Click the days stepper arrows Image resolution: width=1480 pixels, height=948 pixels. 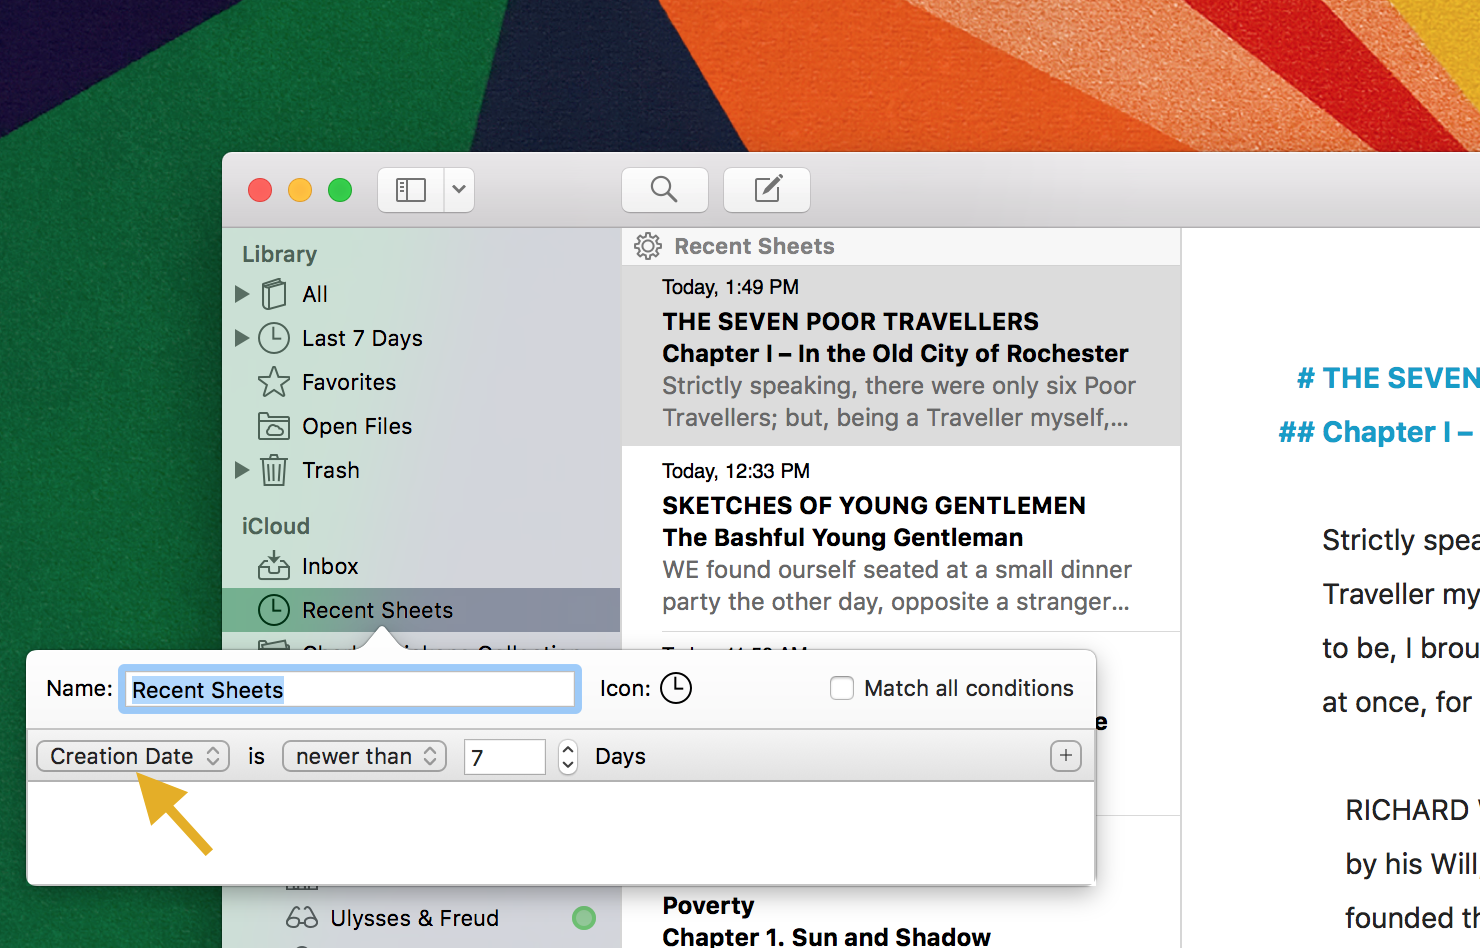(x=568, y=757)
